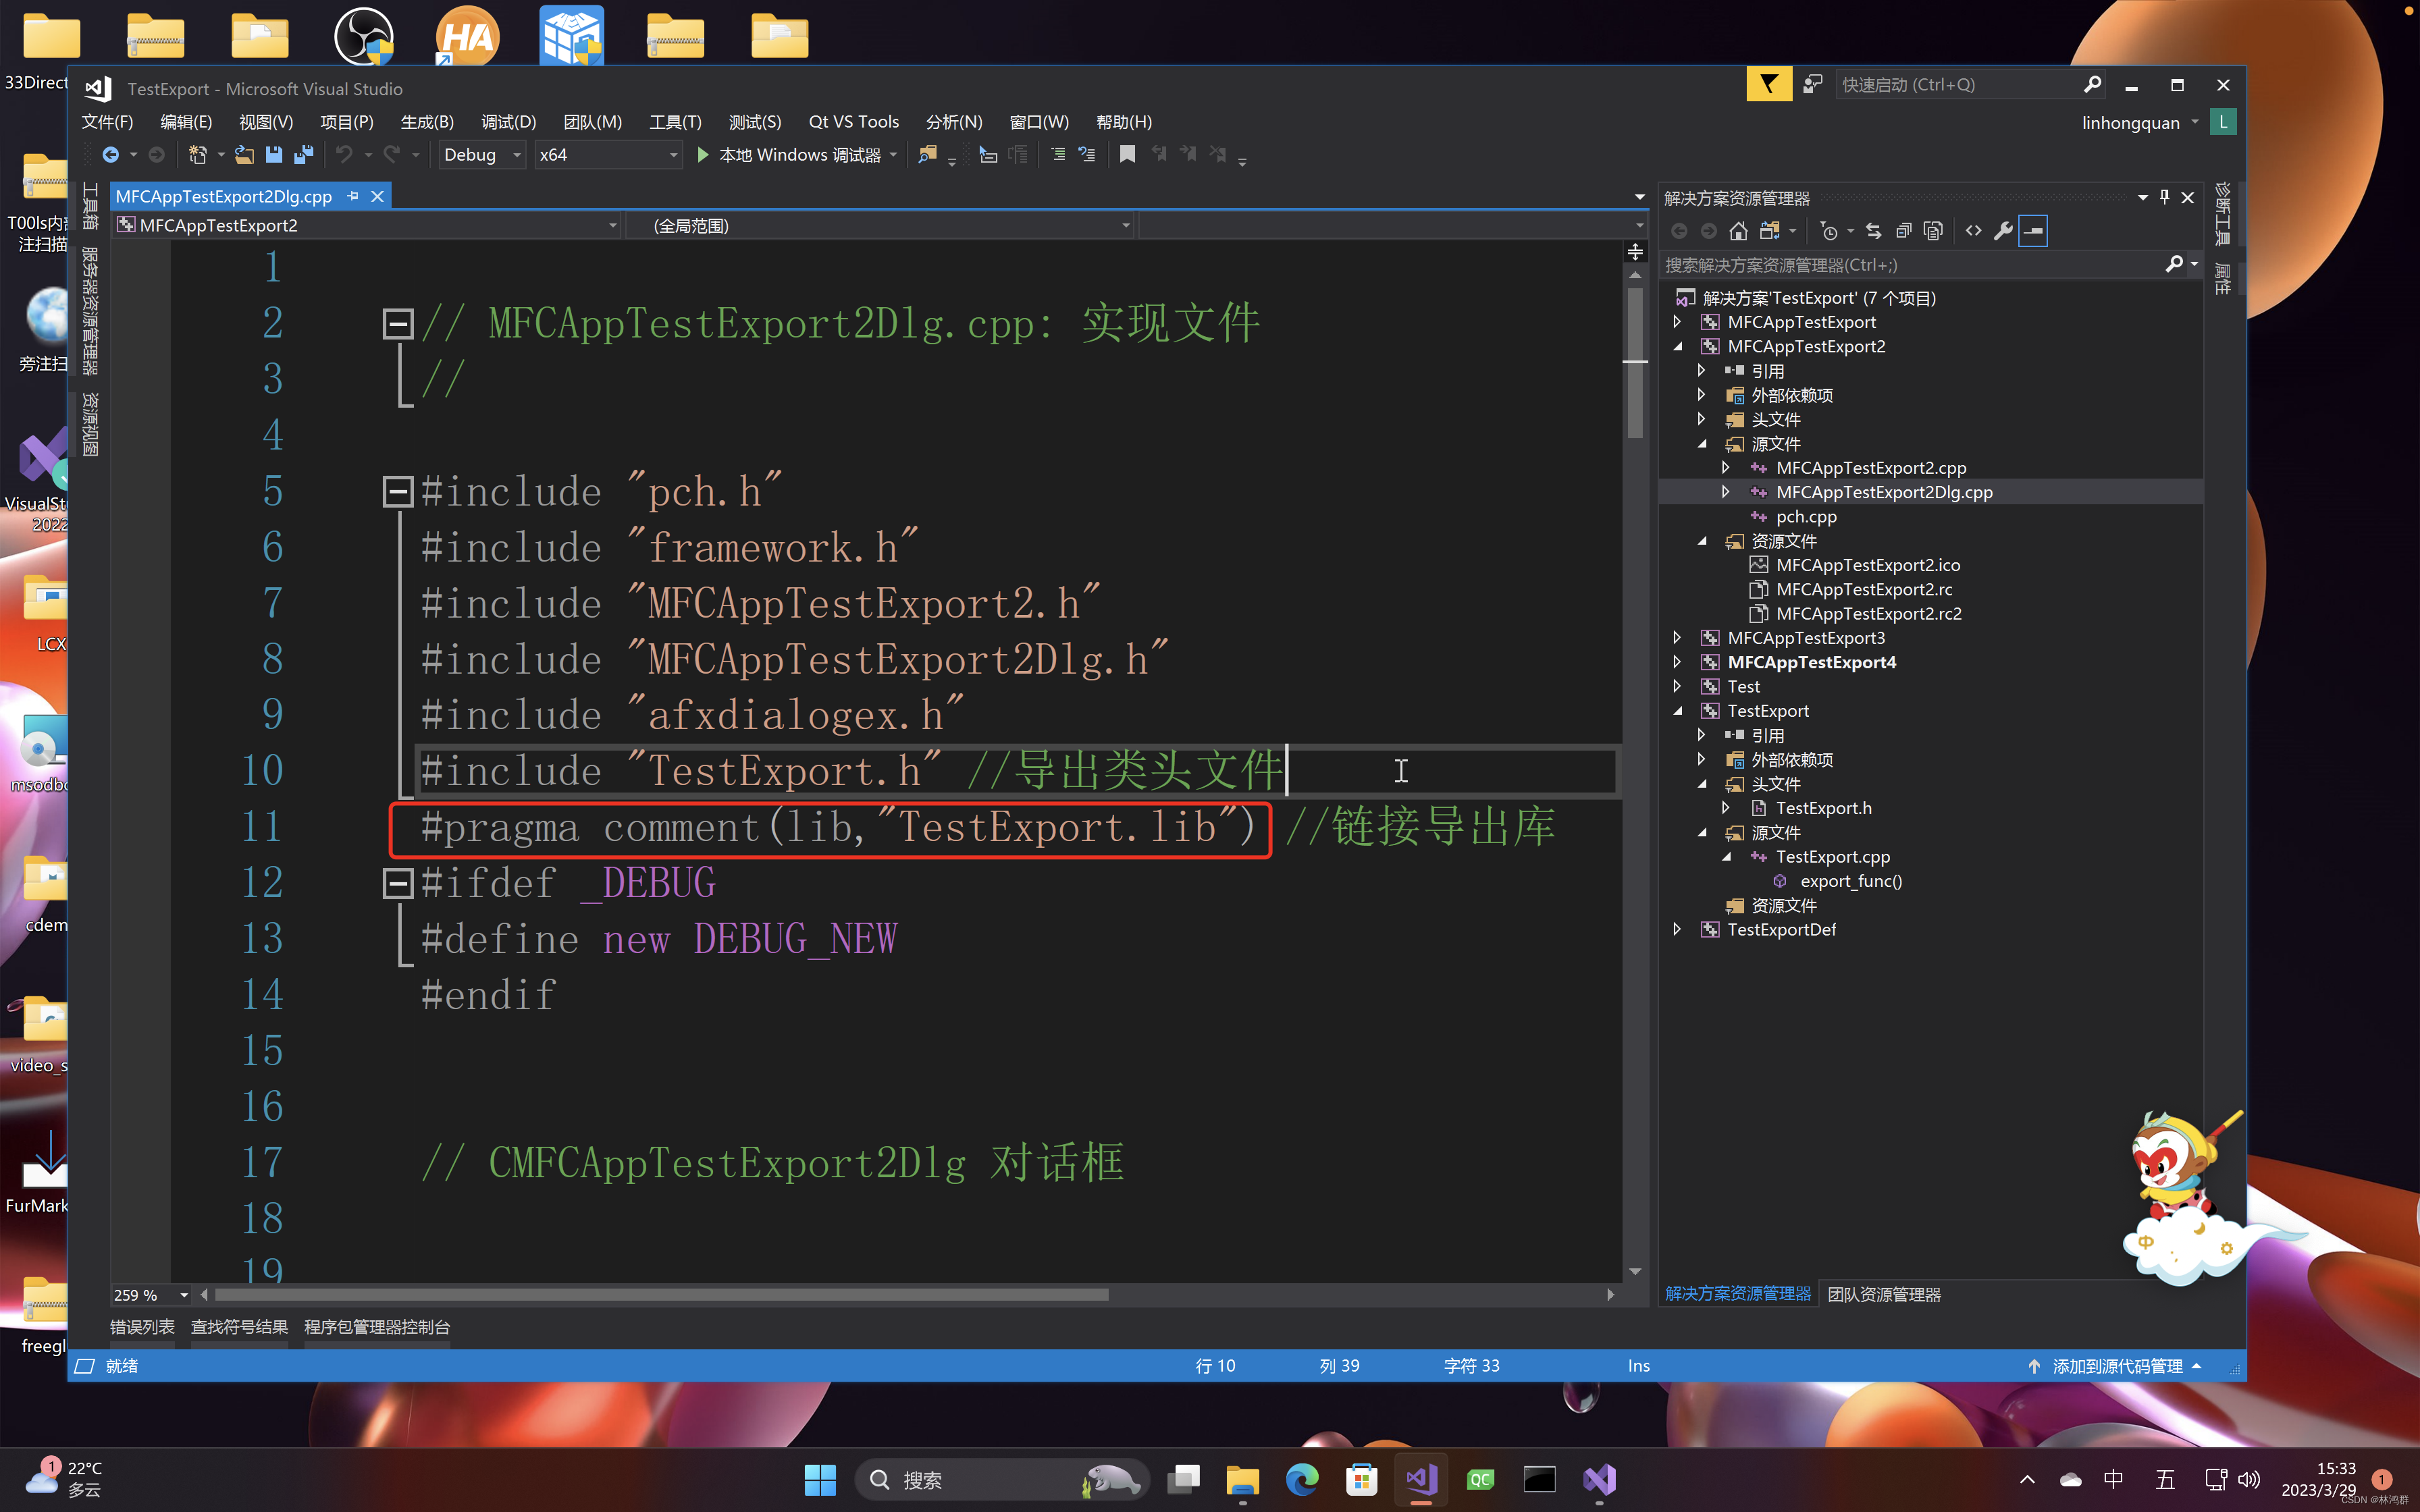Click the New Project toolbar icon

tap(197, 154)
